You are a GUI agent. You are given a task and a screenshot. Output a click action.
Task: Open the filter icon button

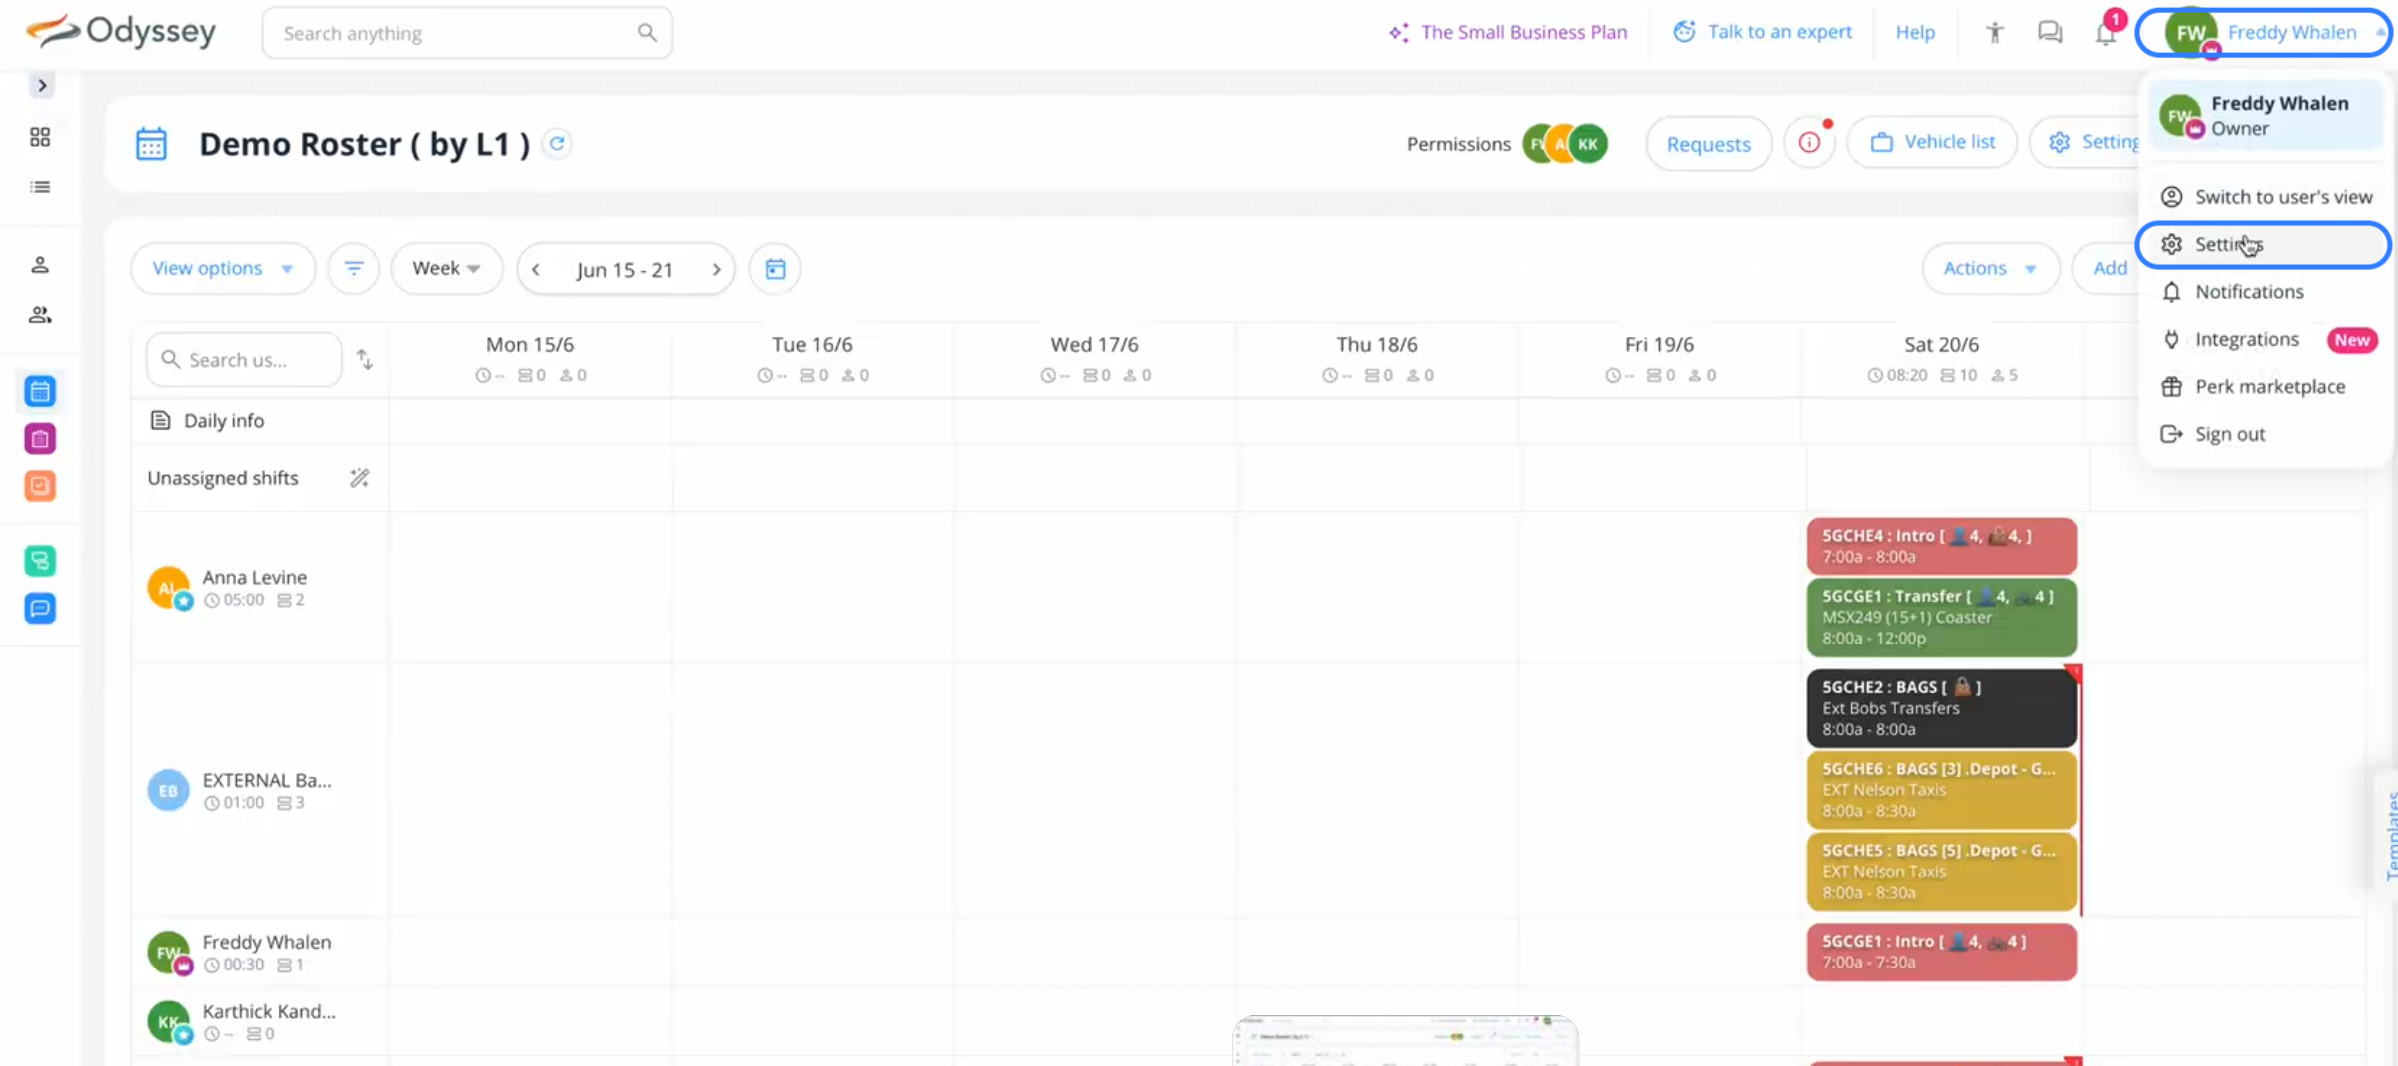tap(354, 269)
